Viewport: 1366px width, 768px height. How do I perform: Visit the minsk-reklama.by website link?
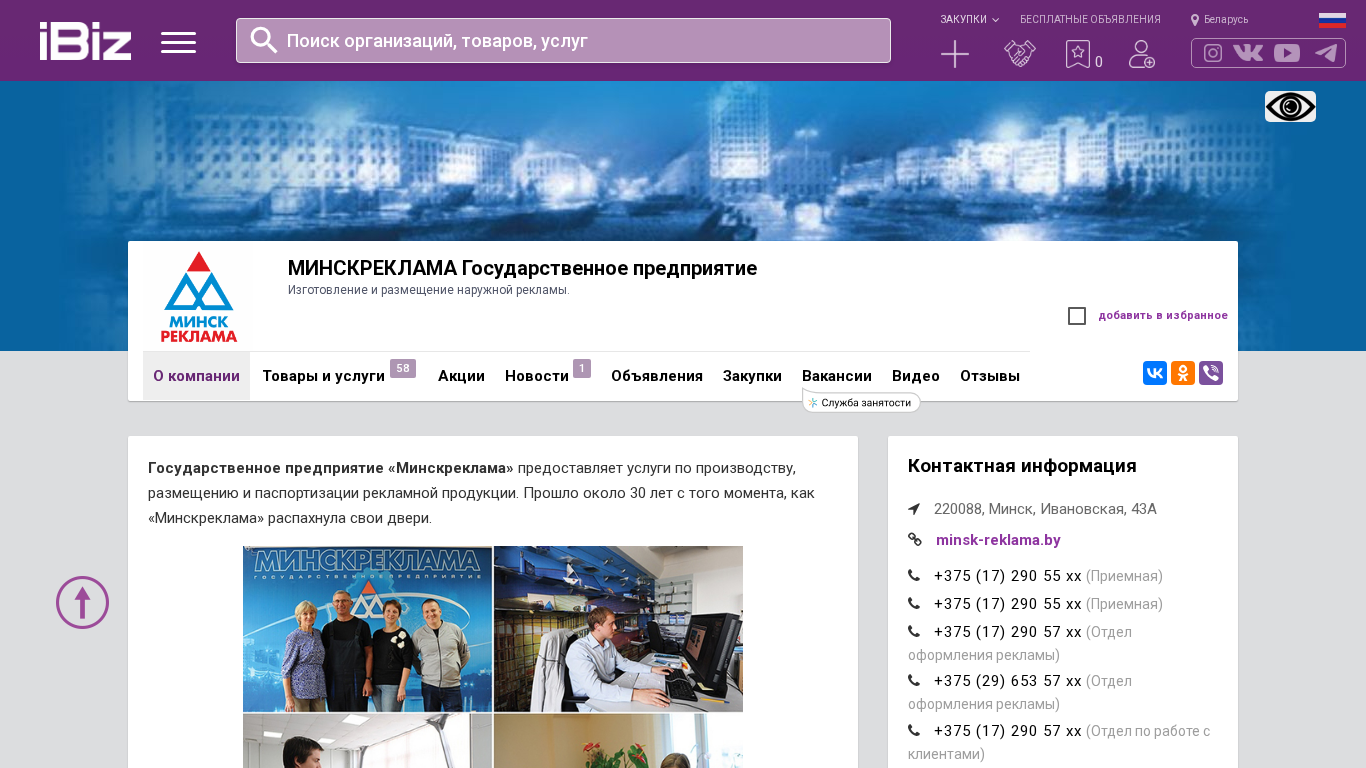pos(998,540)
